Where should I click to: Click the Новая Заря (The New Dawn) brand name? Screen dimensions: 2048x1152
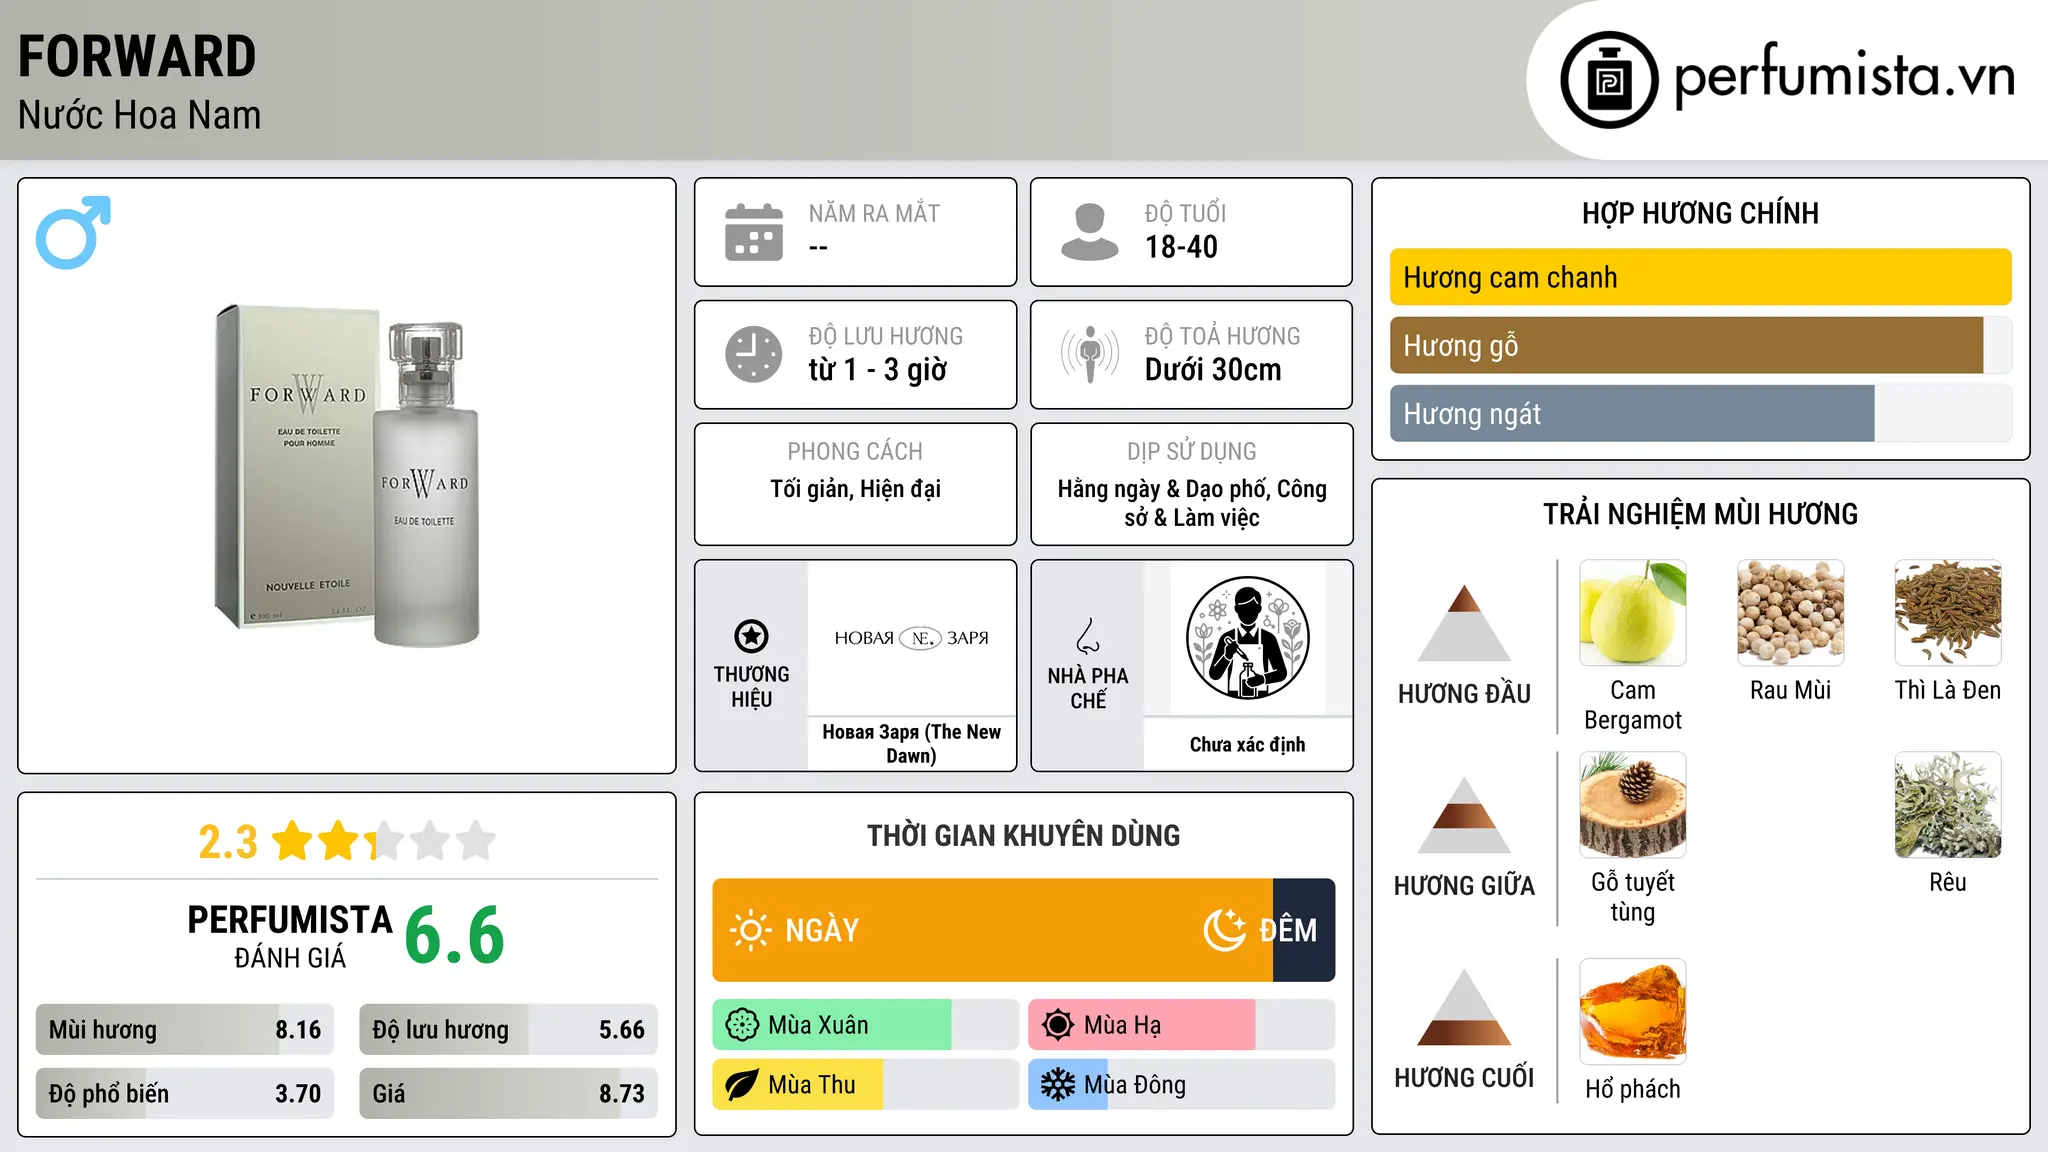pos(911,744)
